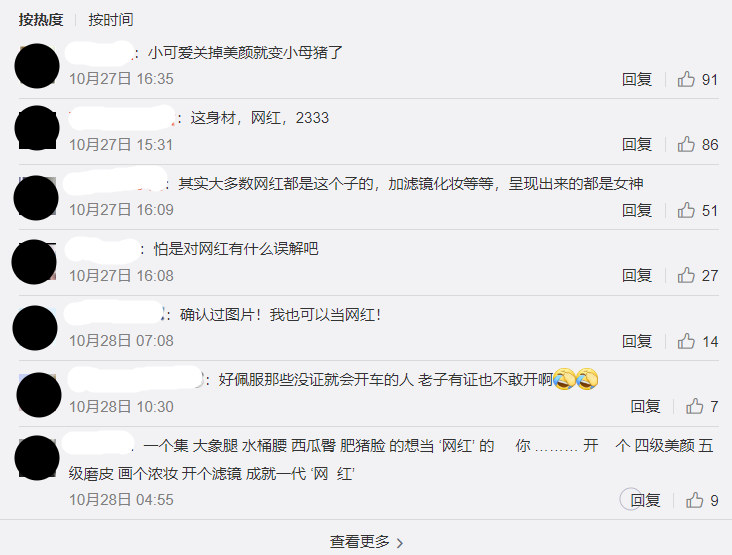Image resolution: width=732 pixels, height=555 pixels.
Task: Like the comment posted 10月28日 10:30
Action: (x=694, y=407)
